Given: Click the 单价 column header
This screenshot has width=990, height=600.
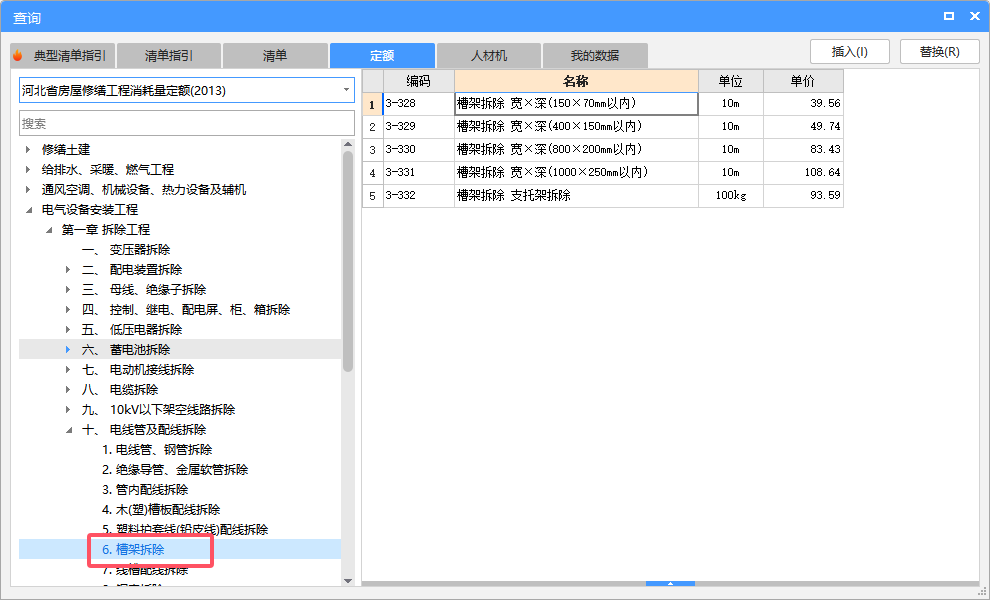Looking at the screenshot, I should tap(803, 81).
